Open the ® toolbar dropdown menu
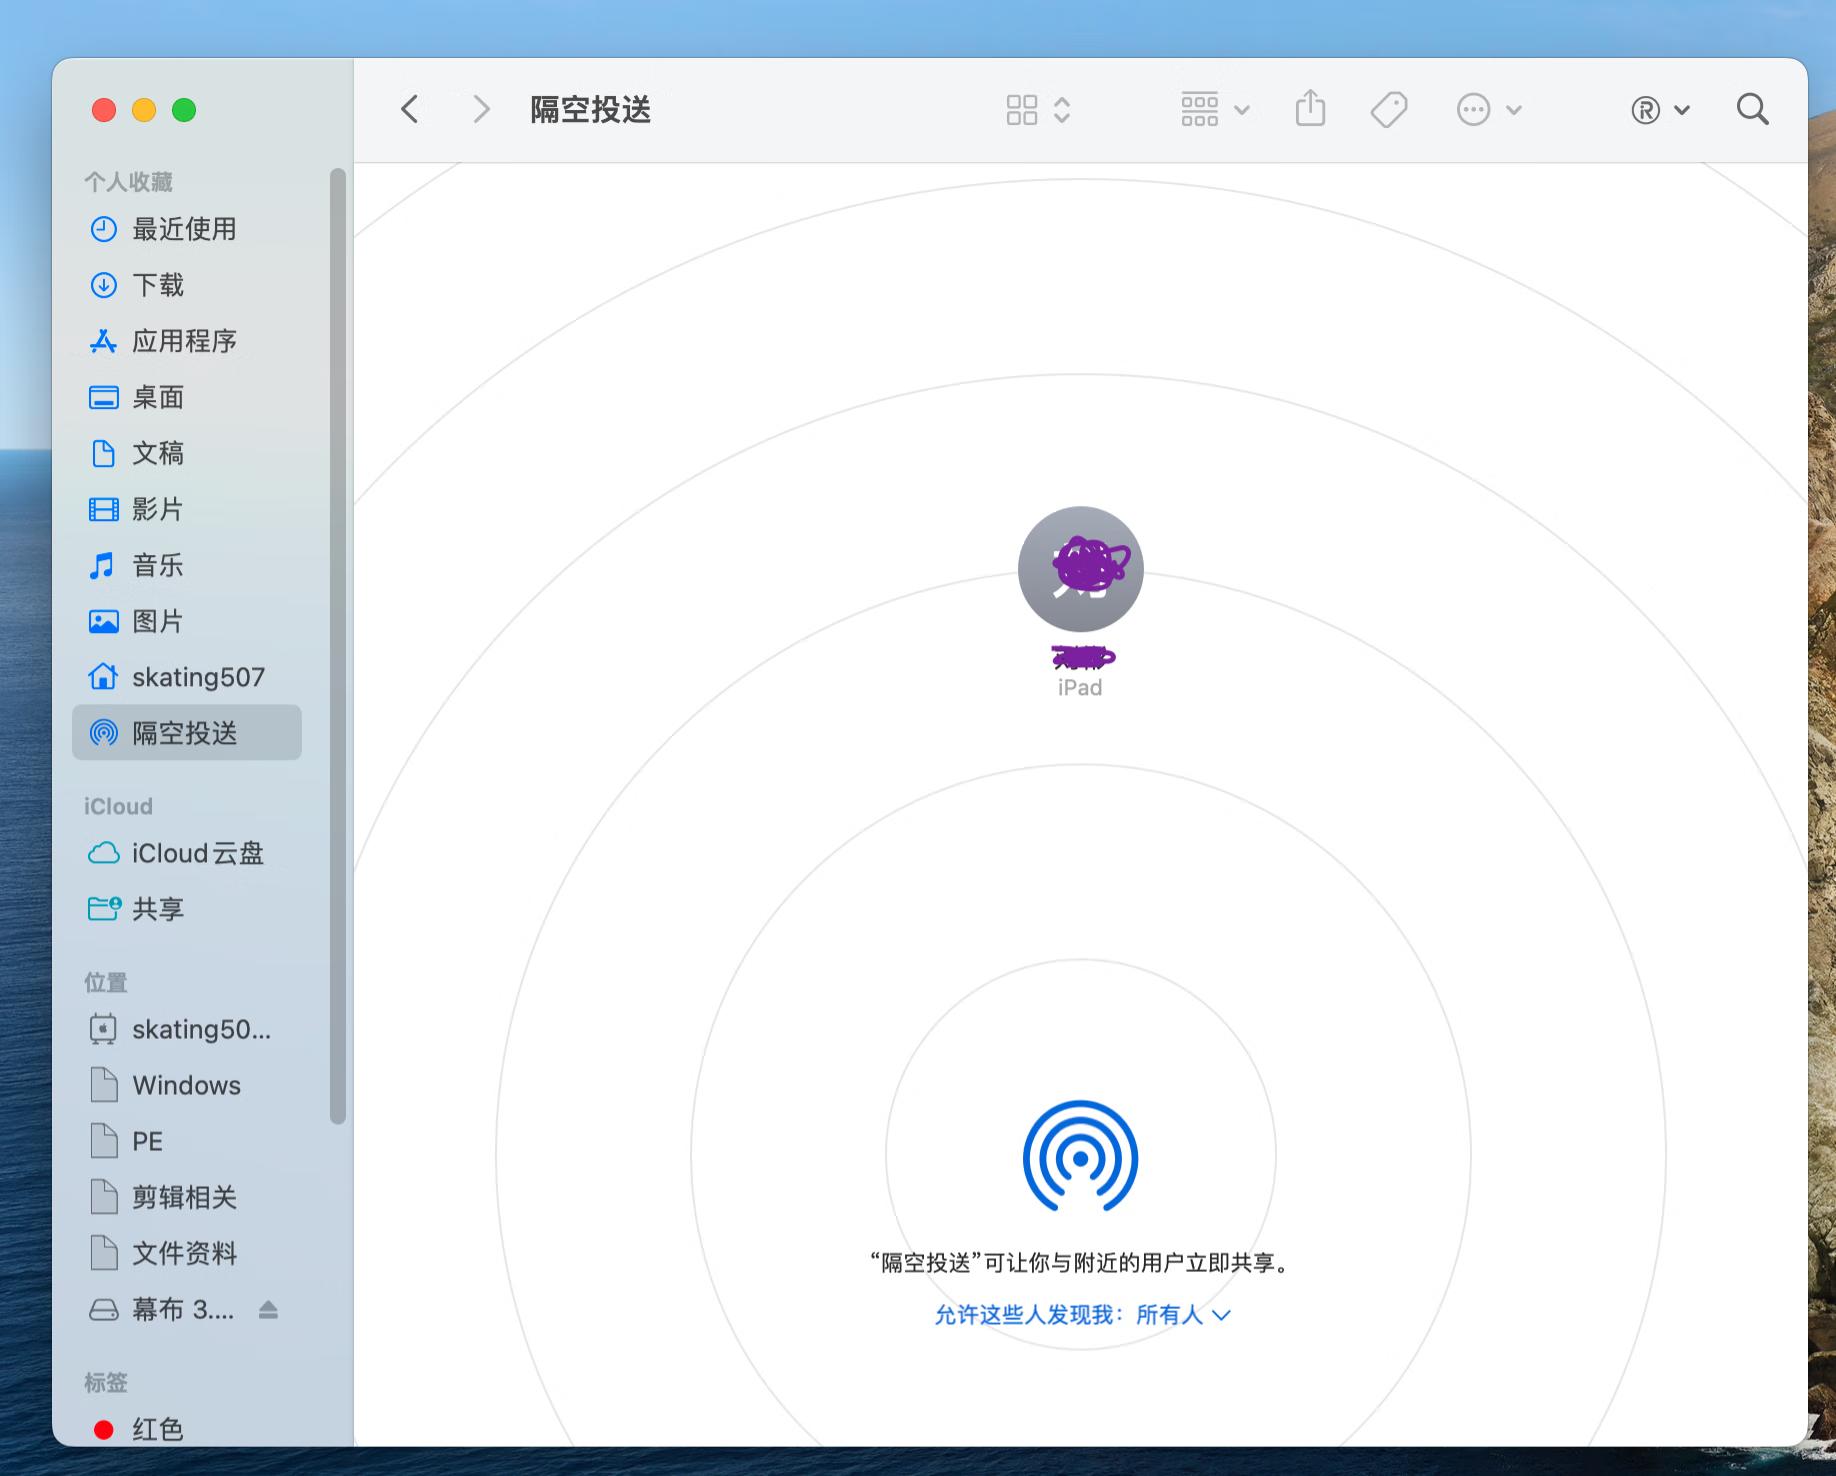This screenshot has height=1476, width=1836. tap(1660, 109)
